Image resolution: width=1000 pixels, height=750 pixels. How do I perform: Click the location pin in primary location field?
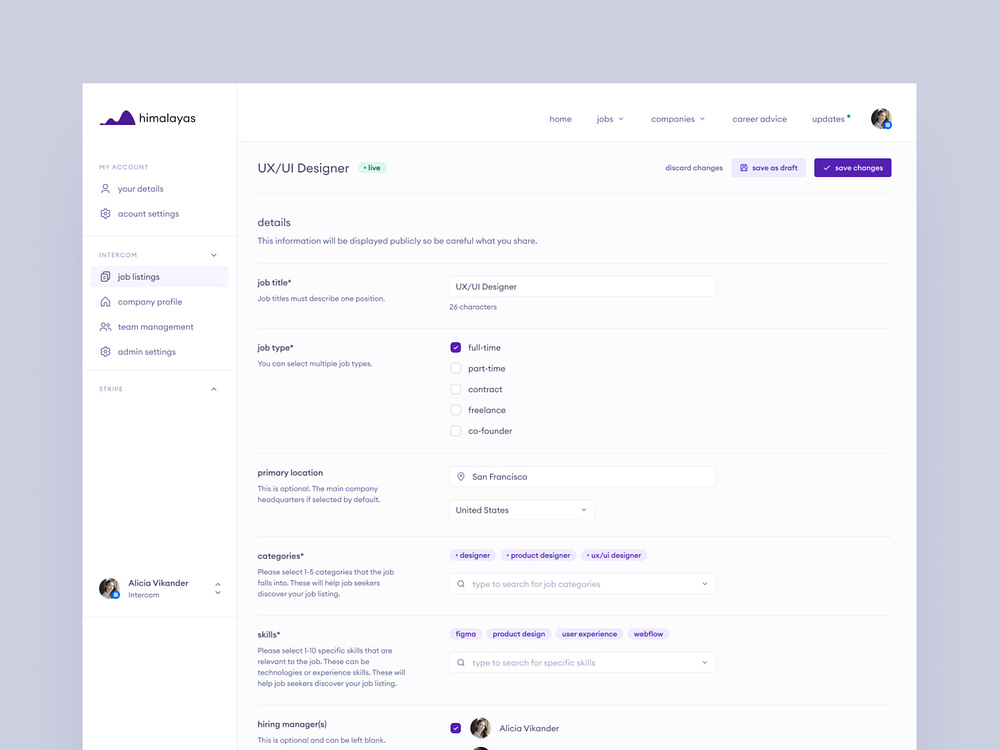coord(461,476)
